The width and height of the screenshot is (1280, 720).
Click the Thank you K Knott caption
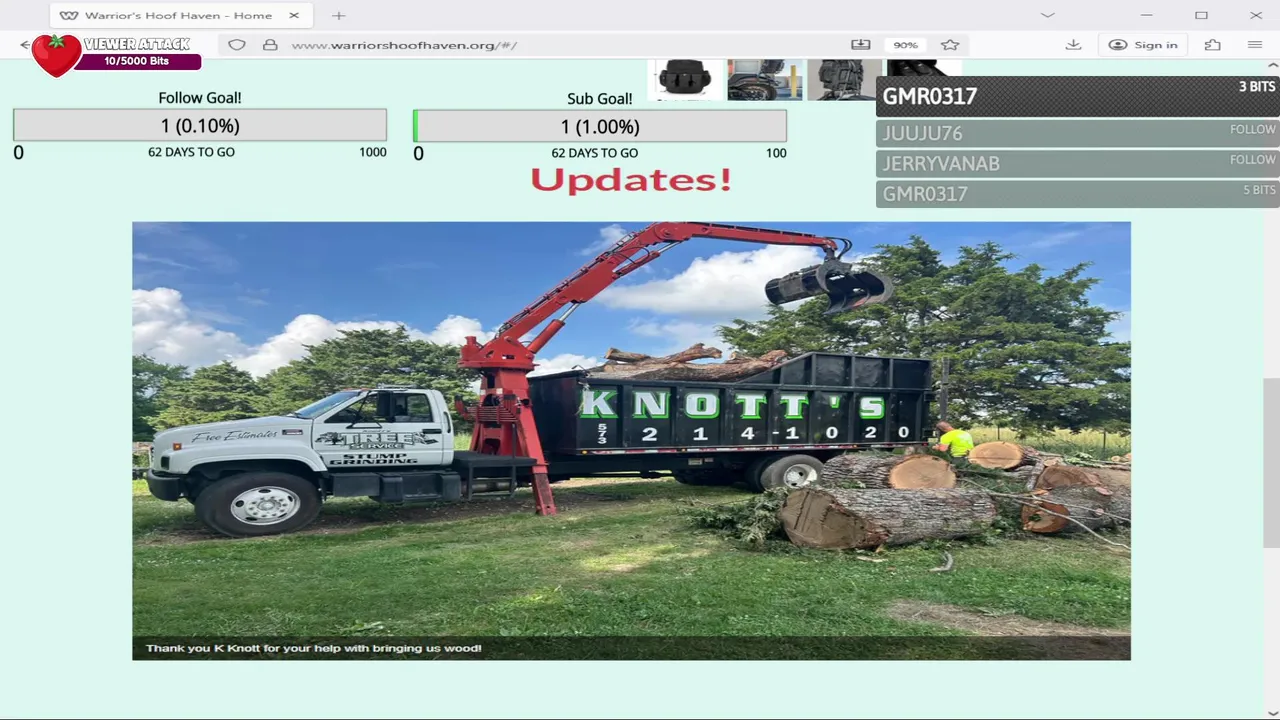pos(314,648)
